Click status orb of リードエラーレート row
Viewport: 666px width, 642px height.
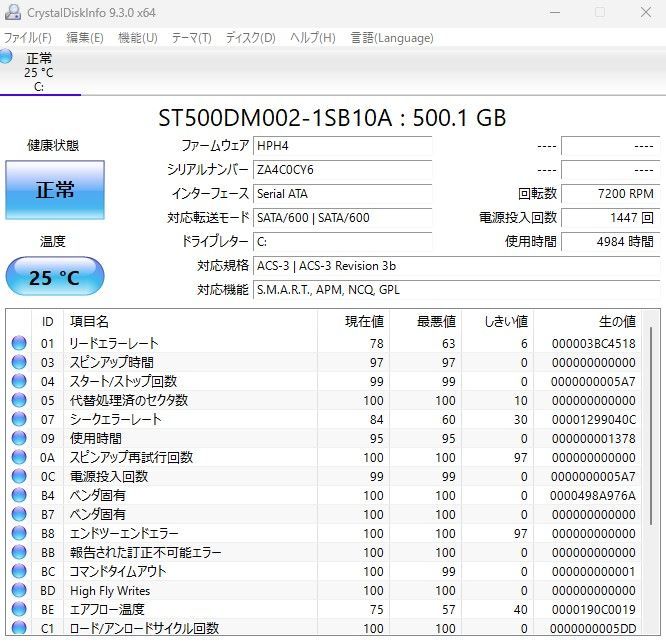tap(18, 343)
